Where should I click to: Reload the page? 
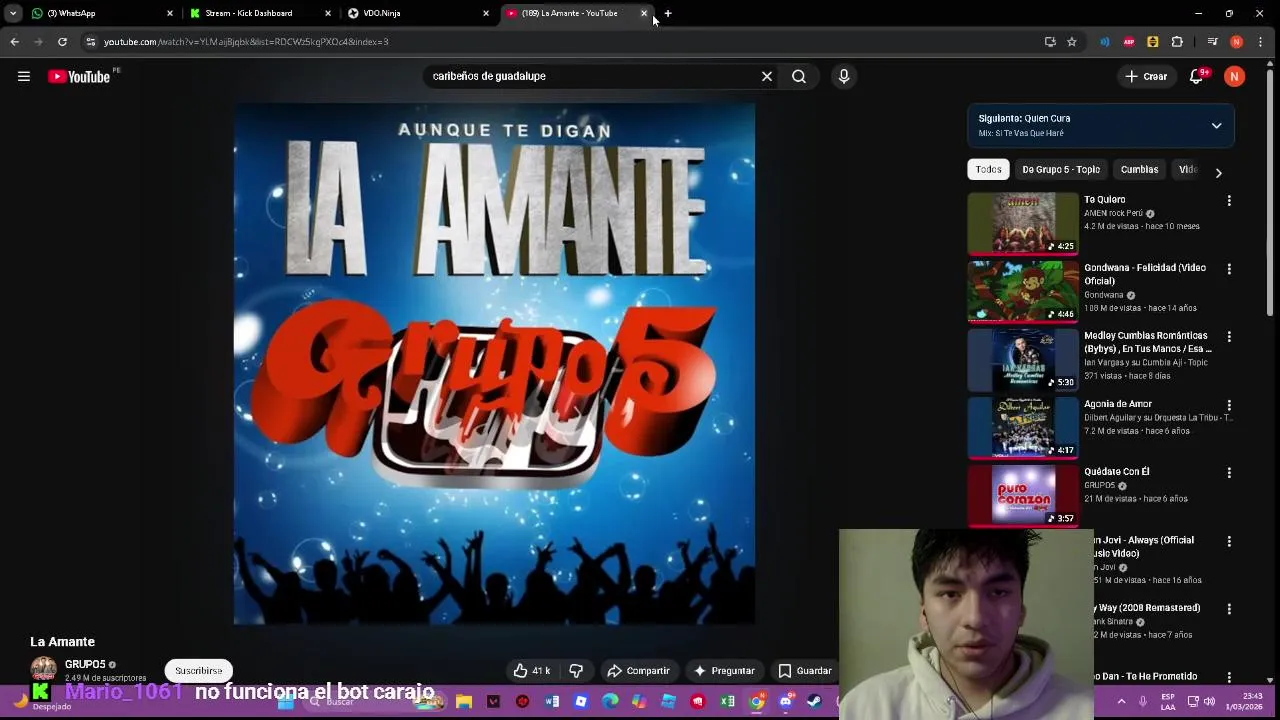62,42
